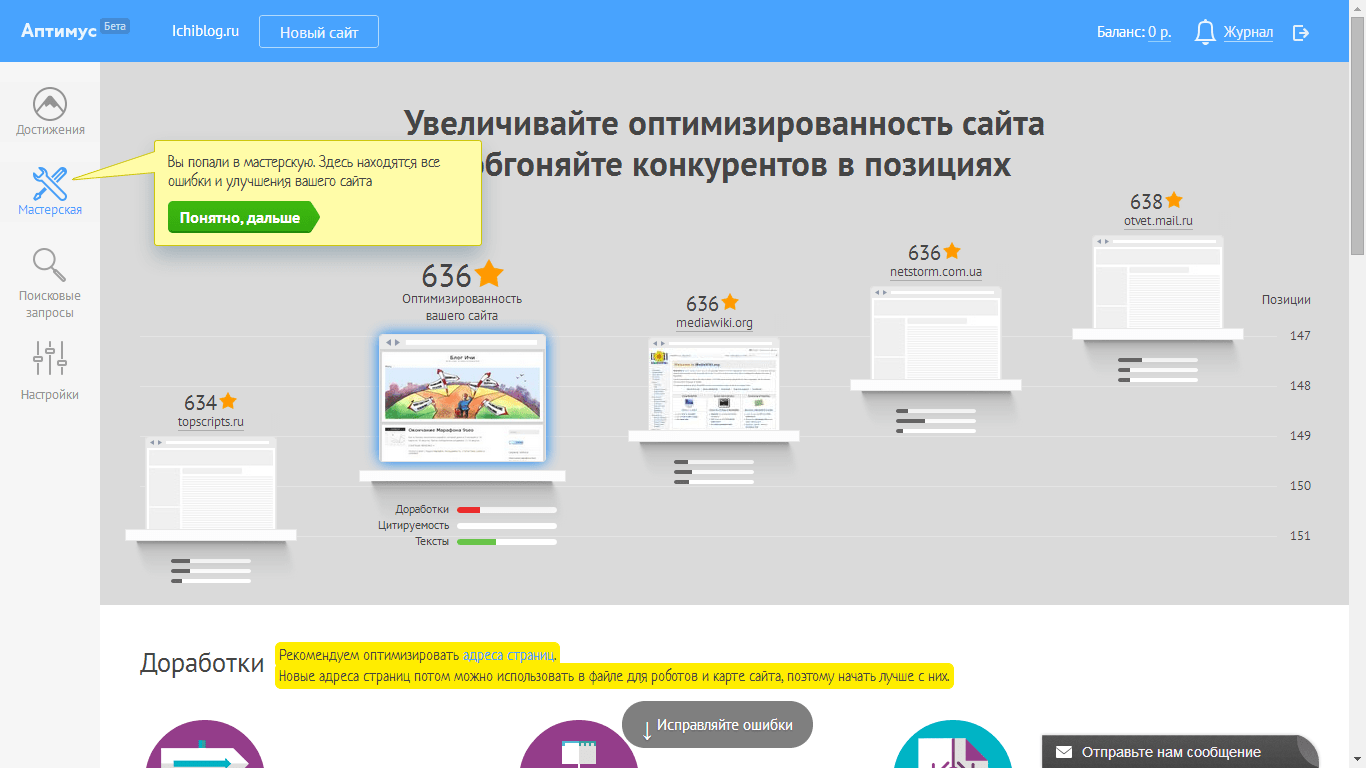Click position value 149

pyautogui.click(x=1300, y=435)
